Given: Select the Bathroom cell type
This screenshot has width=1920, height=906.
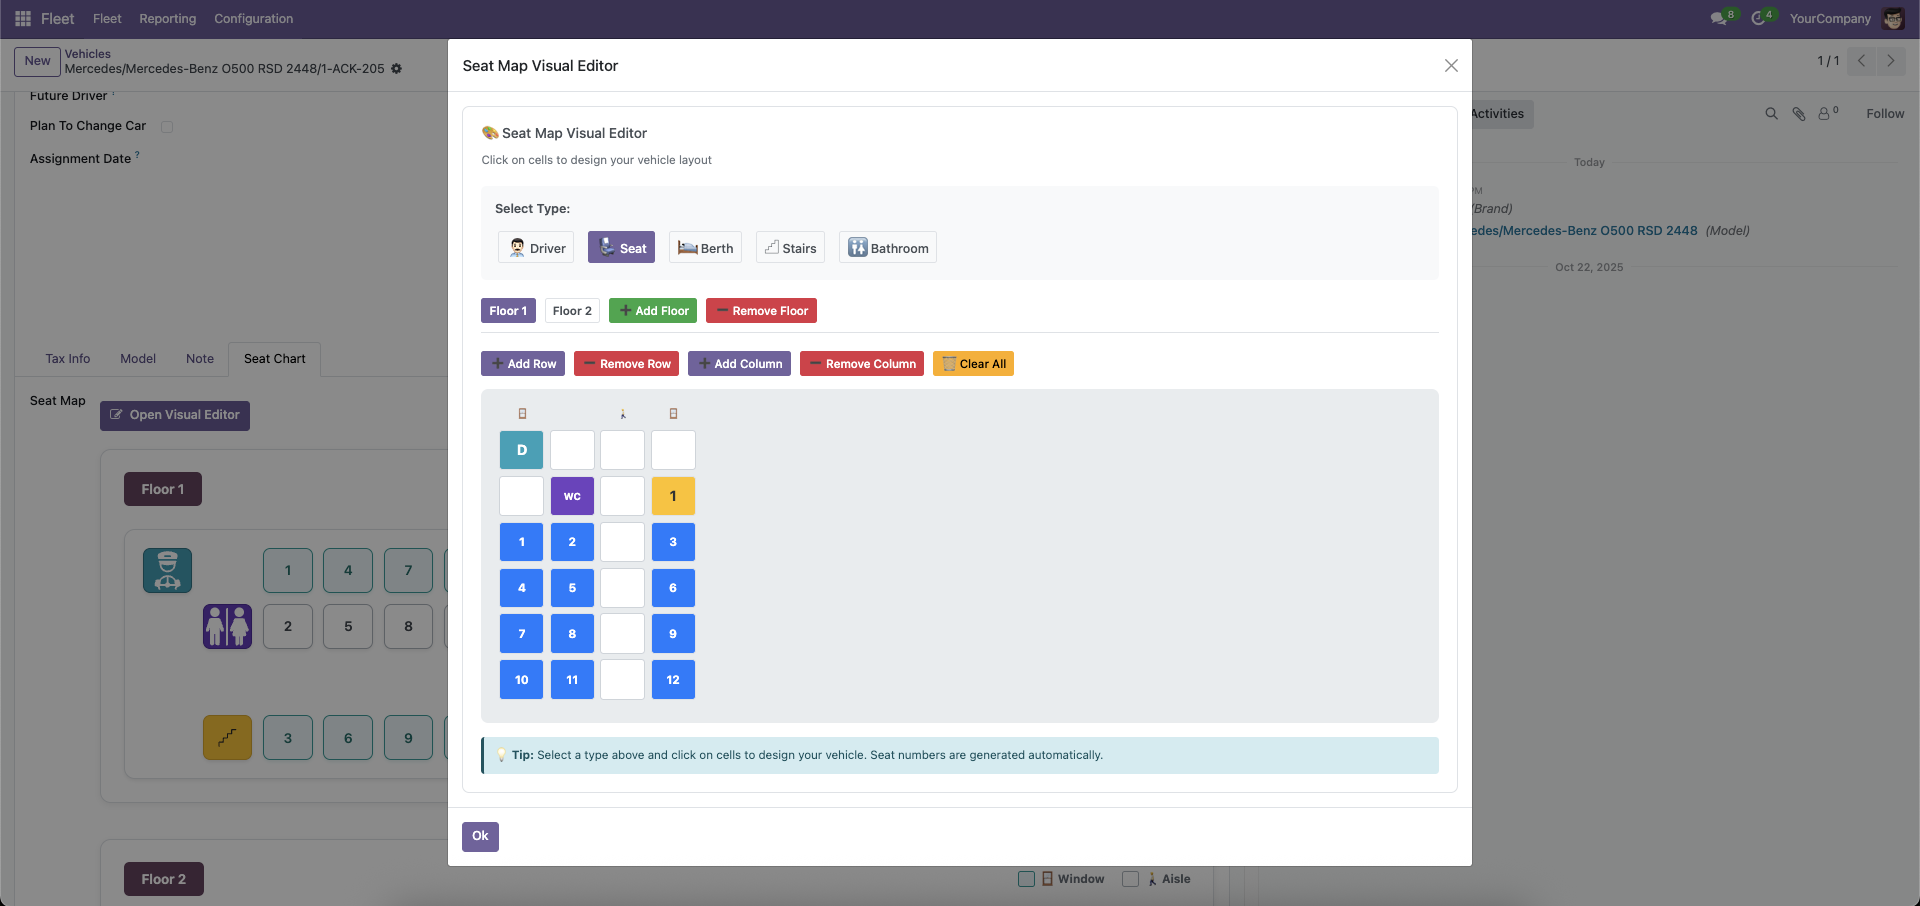Looking at the screenshot, I should click(x=888, y=248).
